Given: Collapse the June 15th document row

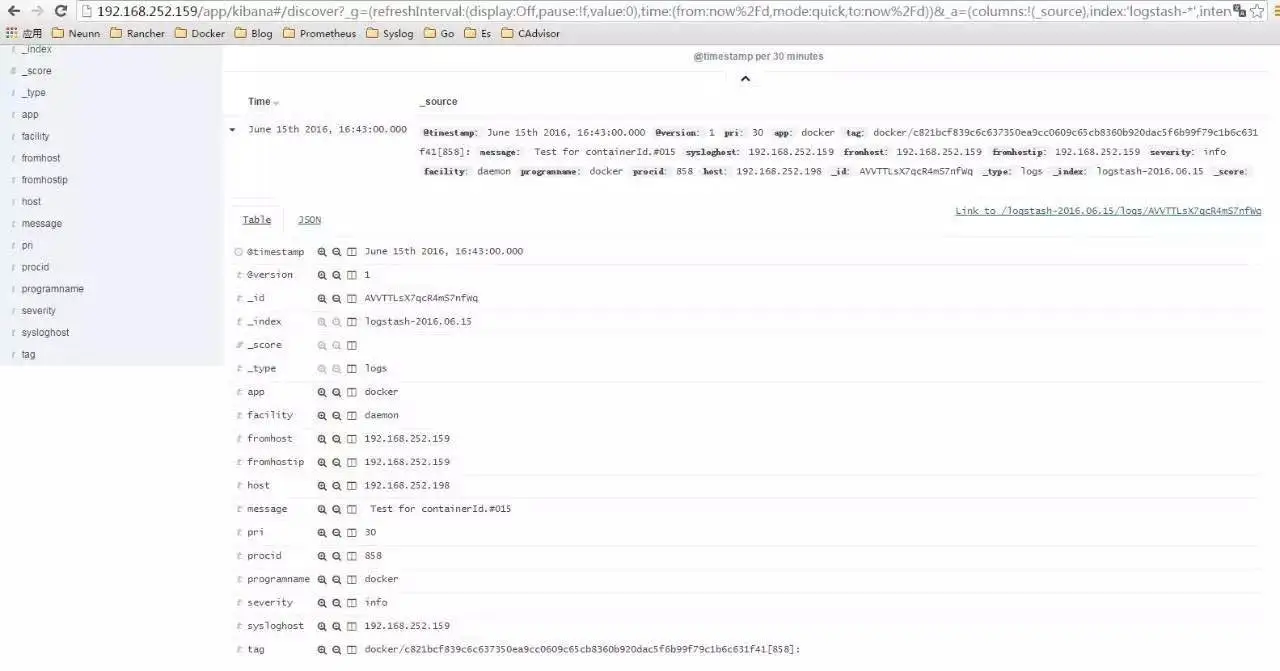Looking at the screenshot, I should coord(233,130).
